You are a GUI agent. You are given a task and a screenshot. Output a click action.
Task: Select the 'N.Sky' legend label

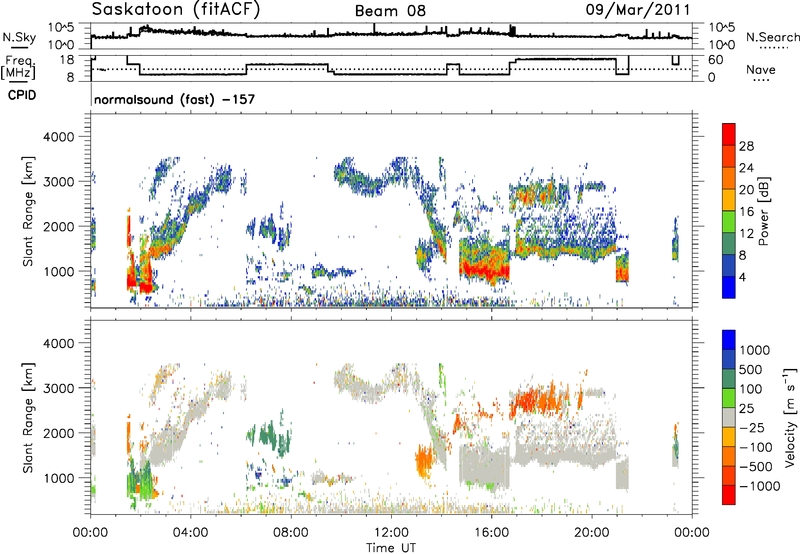tap(19, 37)
